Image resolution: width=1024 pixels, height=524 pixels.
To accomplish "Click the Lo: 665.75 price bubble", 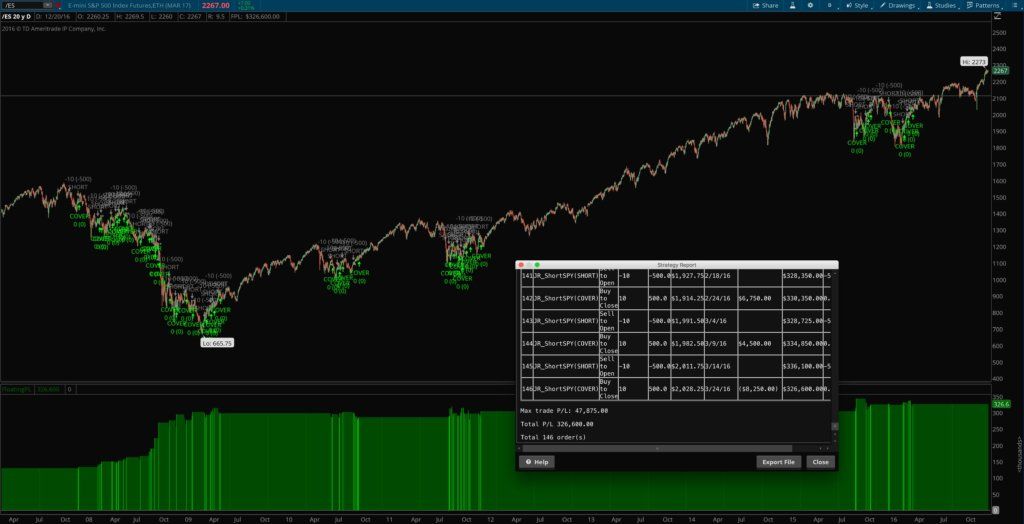I will tap(217, 342).
